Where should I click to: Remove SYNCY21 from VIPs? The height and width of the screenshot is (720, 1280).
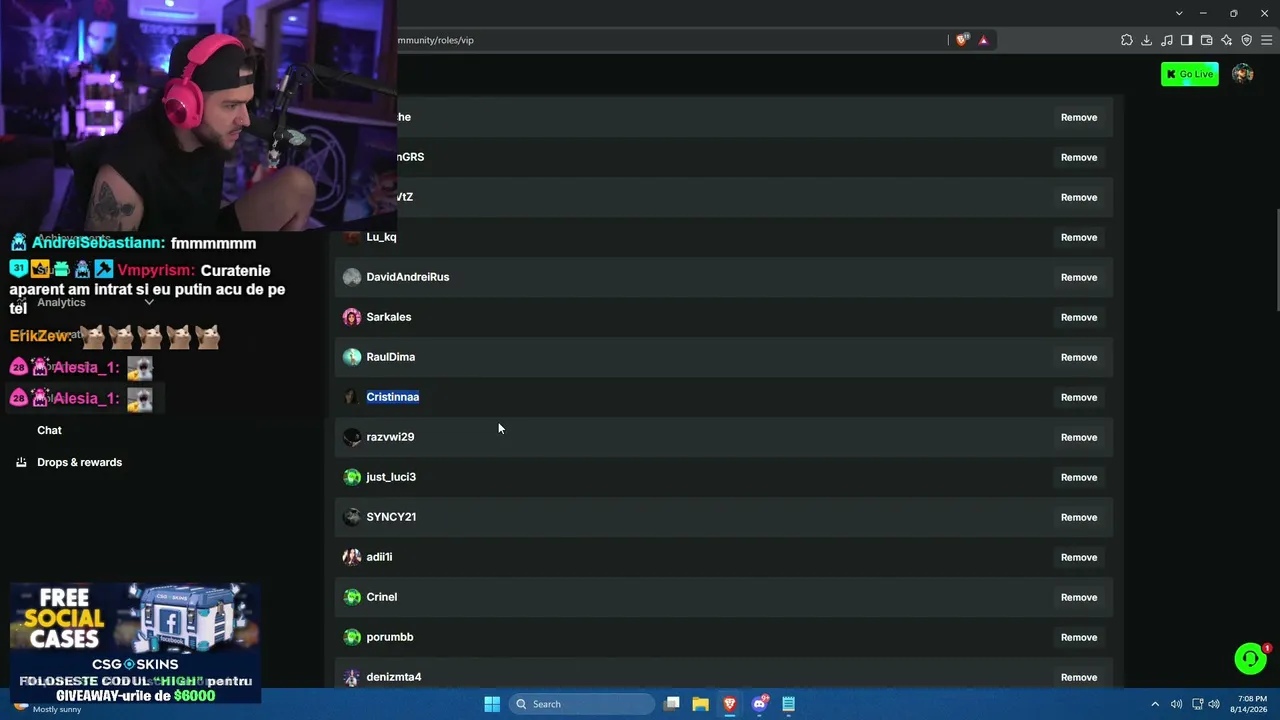(1079, 517)
